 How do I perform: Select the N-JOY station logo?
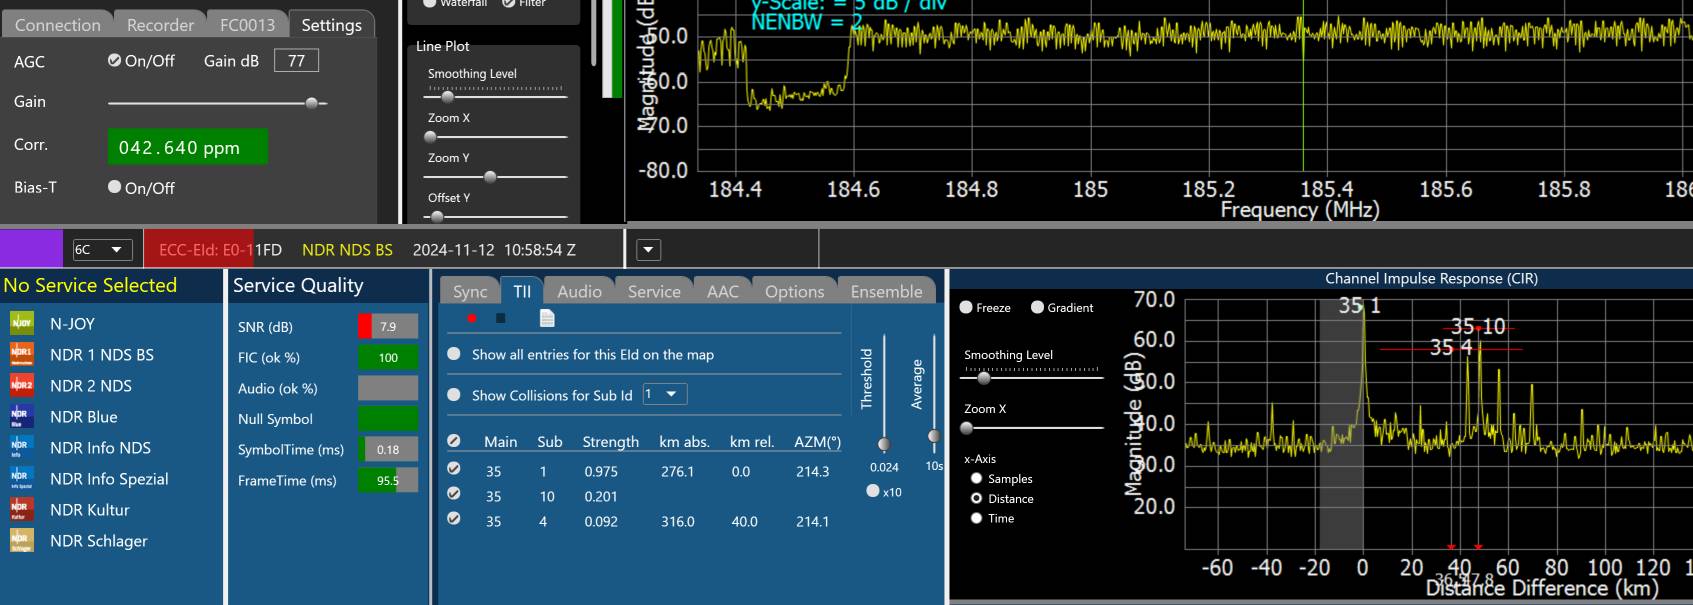click(22, 323)
